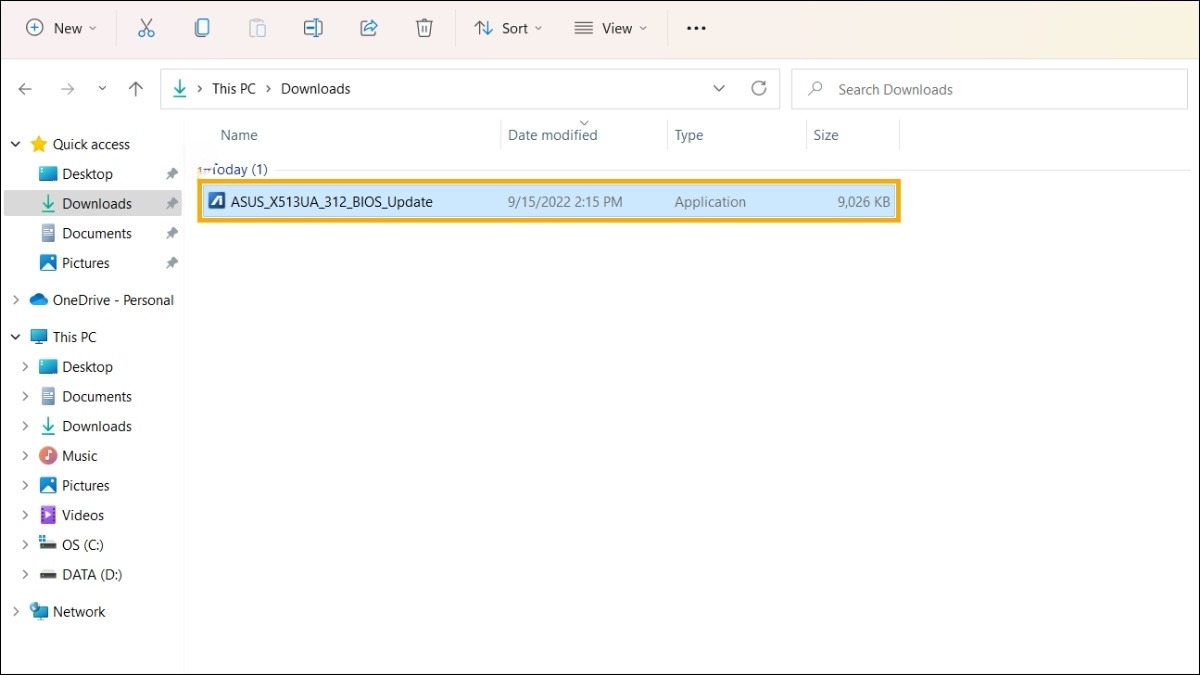Viewport: 1200px width, 675px height.
Task: Click This PC in address breadcrumb
Action: (x=234, y=88)
